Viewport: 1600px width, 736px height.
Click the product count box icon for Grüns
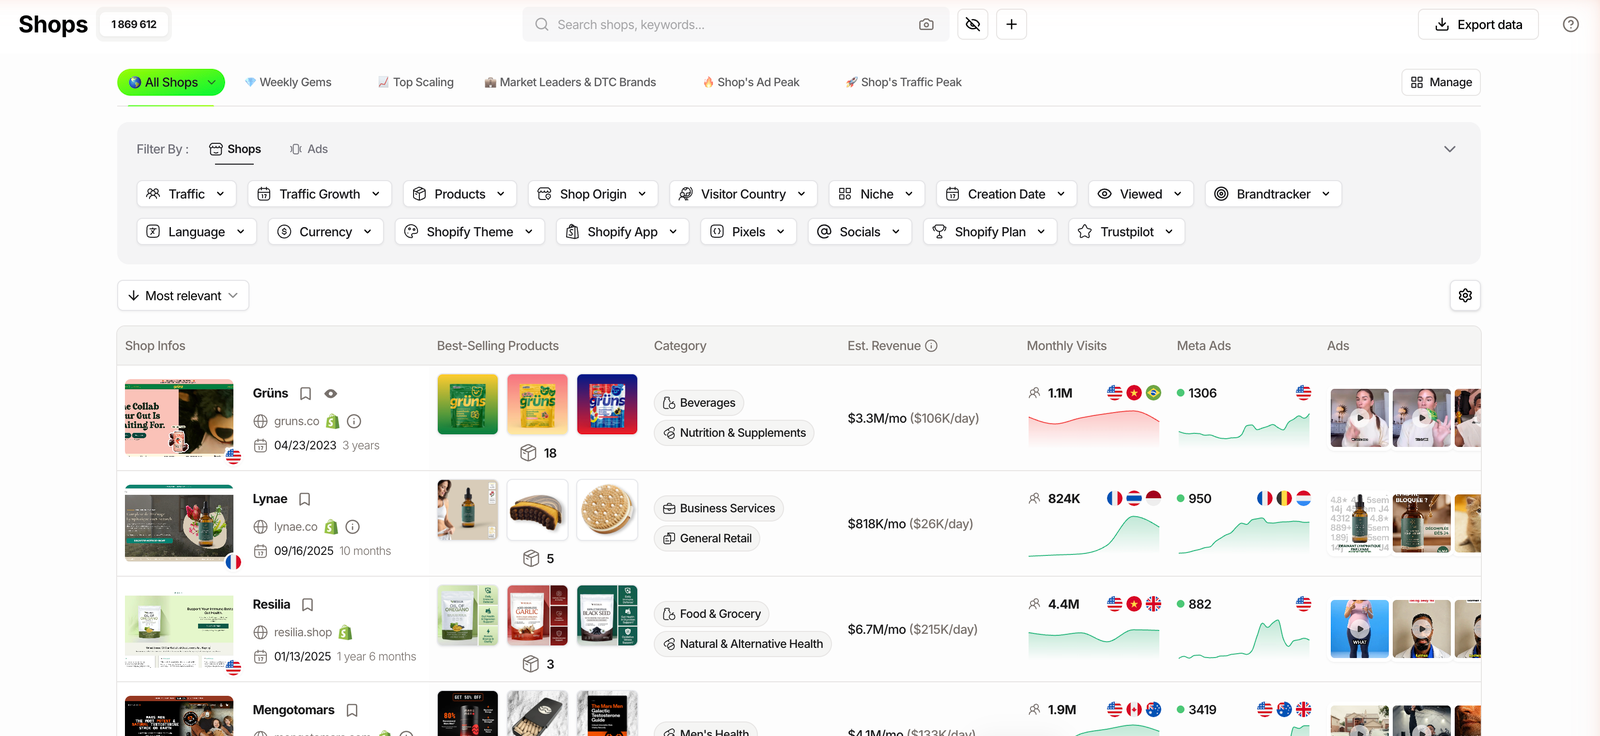tap(529, 453)
